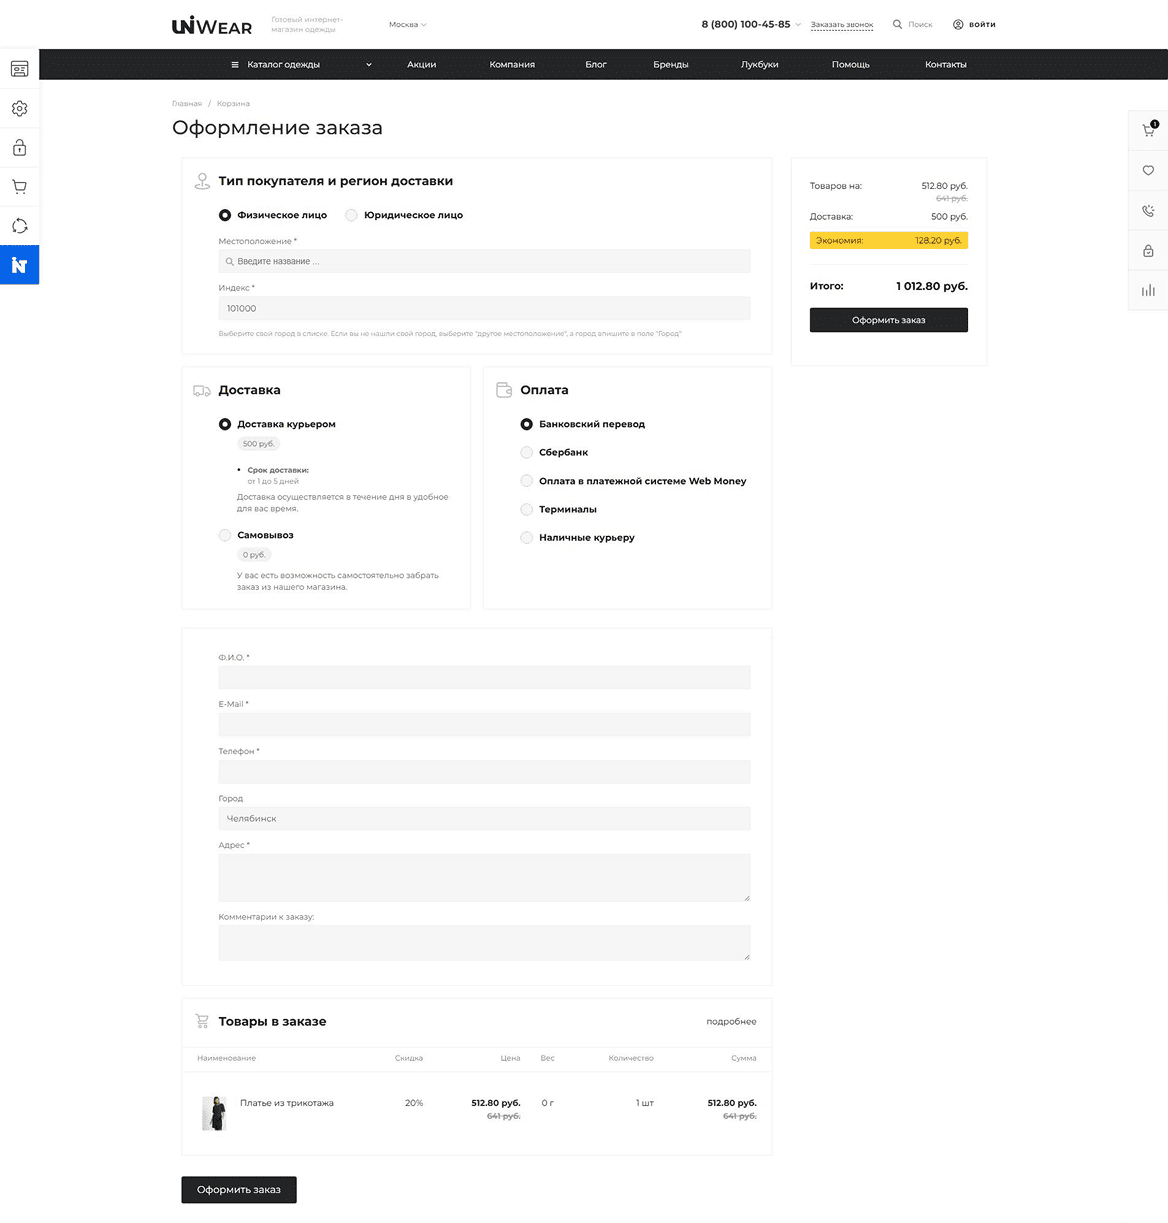Click the settings gear icon in left panel
Image resolution: width=1168 pixels, height=1223 pixels.
(x=19, y=108)
